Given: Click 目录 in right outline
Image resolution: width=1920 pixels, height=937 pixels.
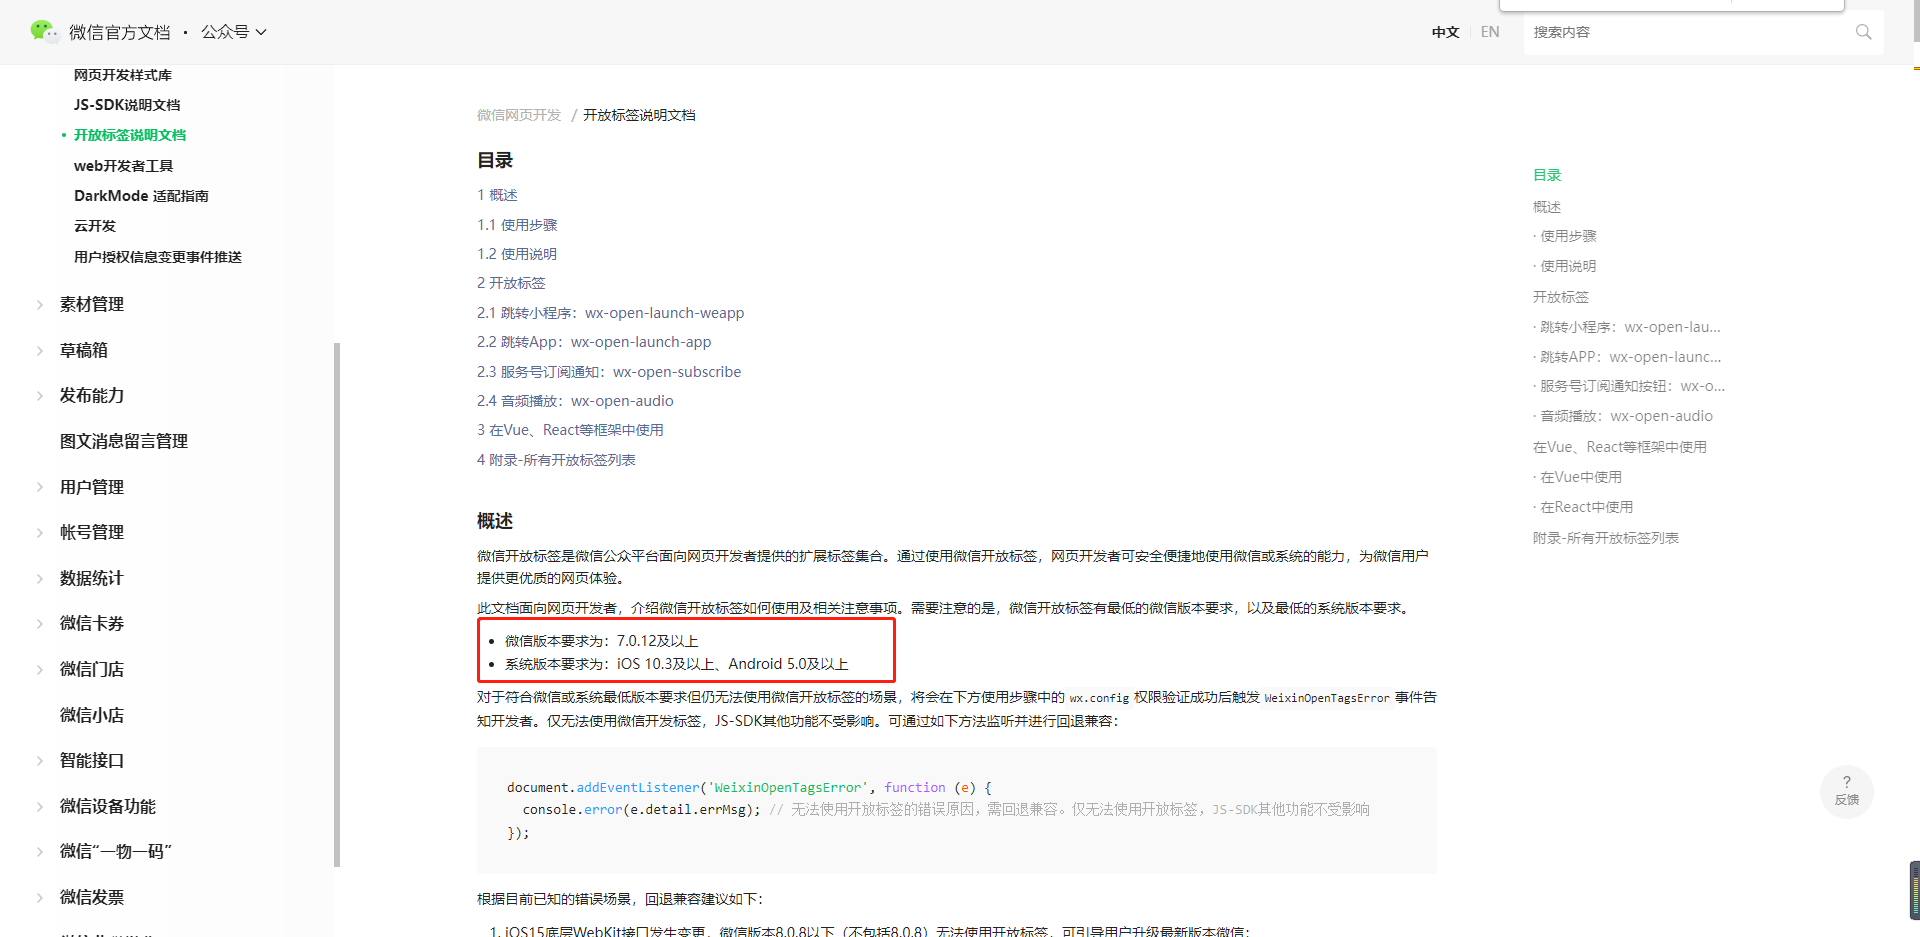Looking at the screenshot, I should point(1547,175).
